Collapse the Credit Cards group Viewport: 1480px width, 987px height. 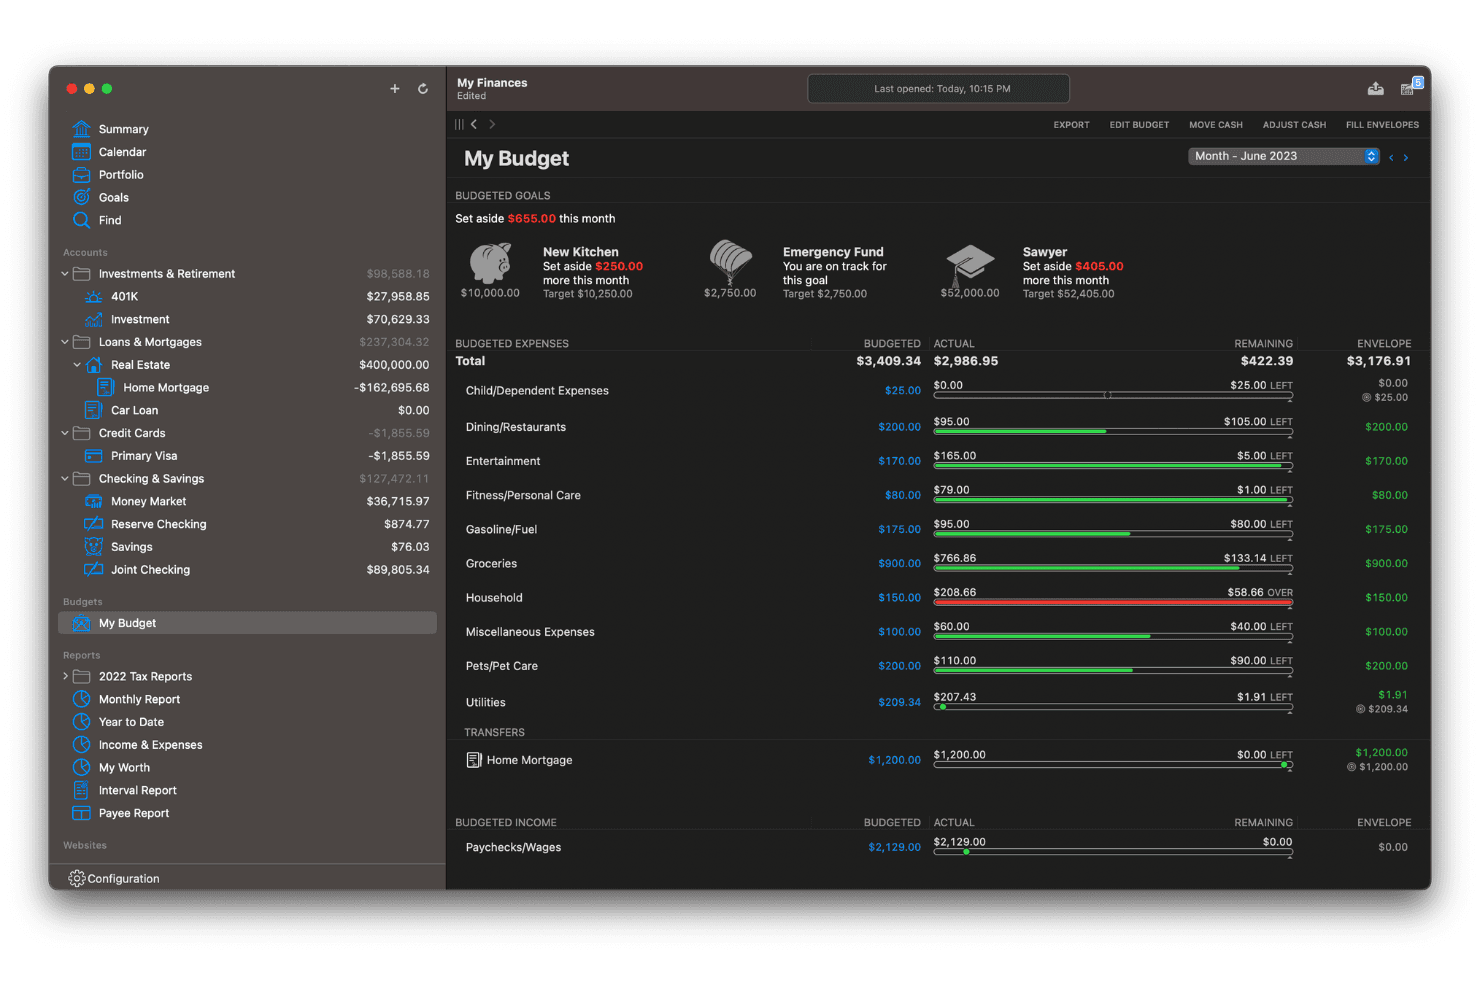(x=65, y=433)
